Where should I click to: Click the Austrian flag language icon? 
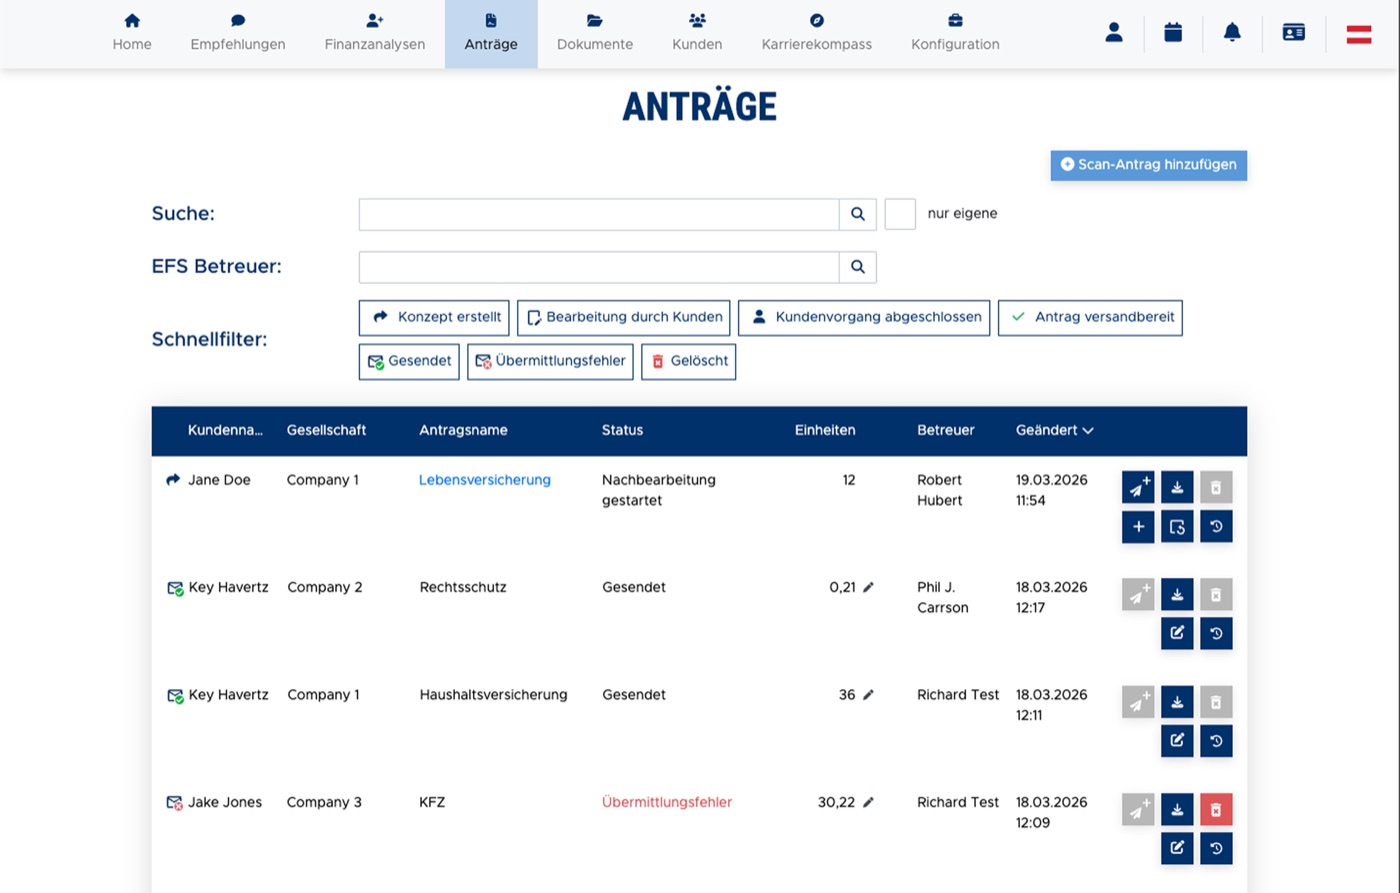click(1358, 33)
